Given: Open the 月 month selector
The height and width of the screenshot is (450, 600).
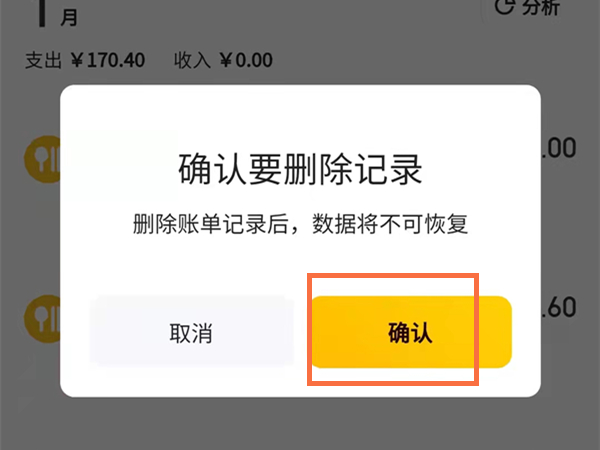Looking at the screenshot, I should point(69,17).
